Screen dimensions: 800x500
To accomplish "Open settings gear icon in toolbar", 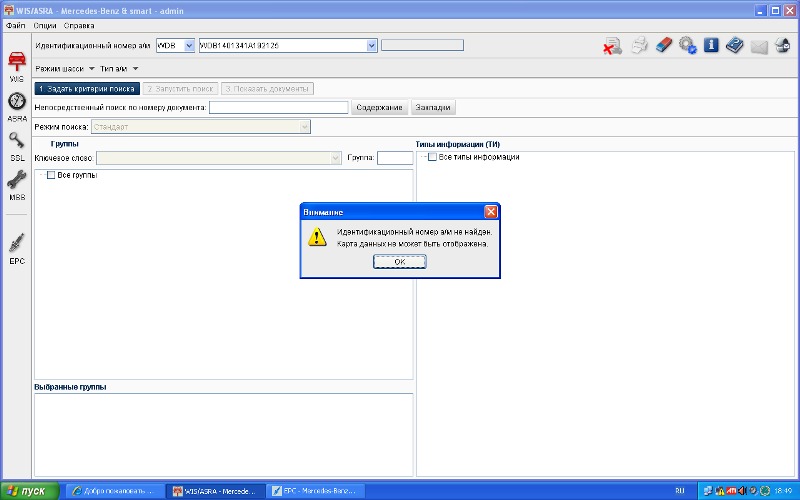I will point(687,45).
